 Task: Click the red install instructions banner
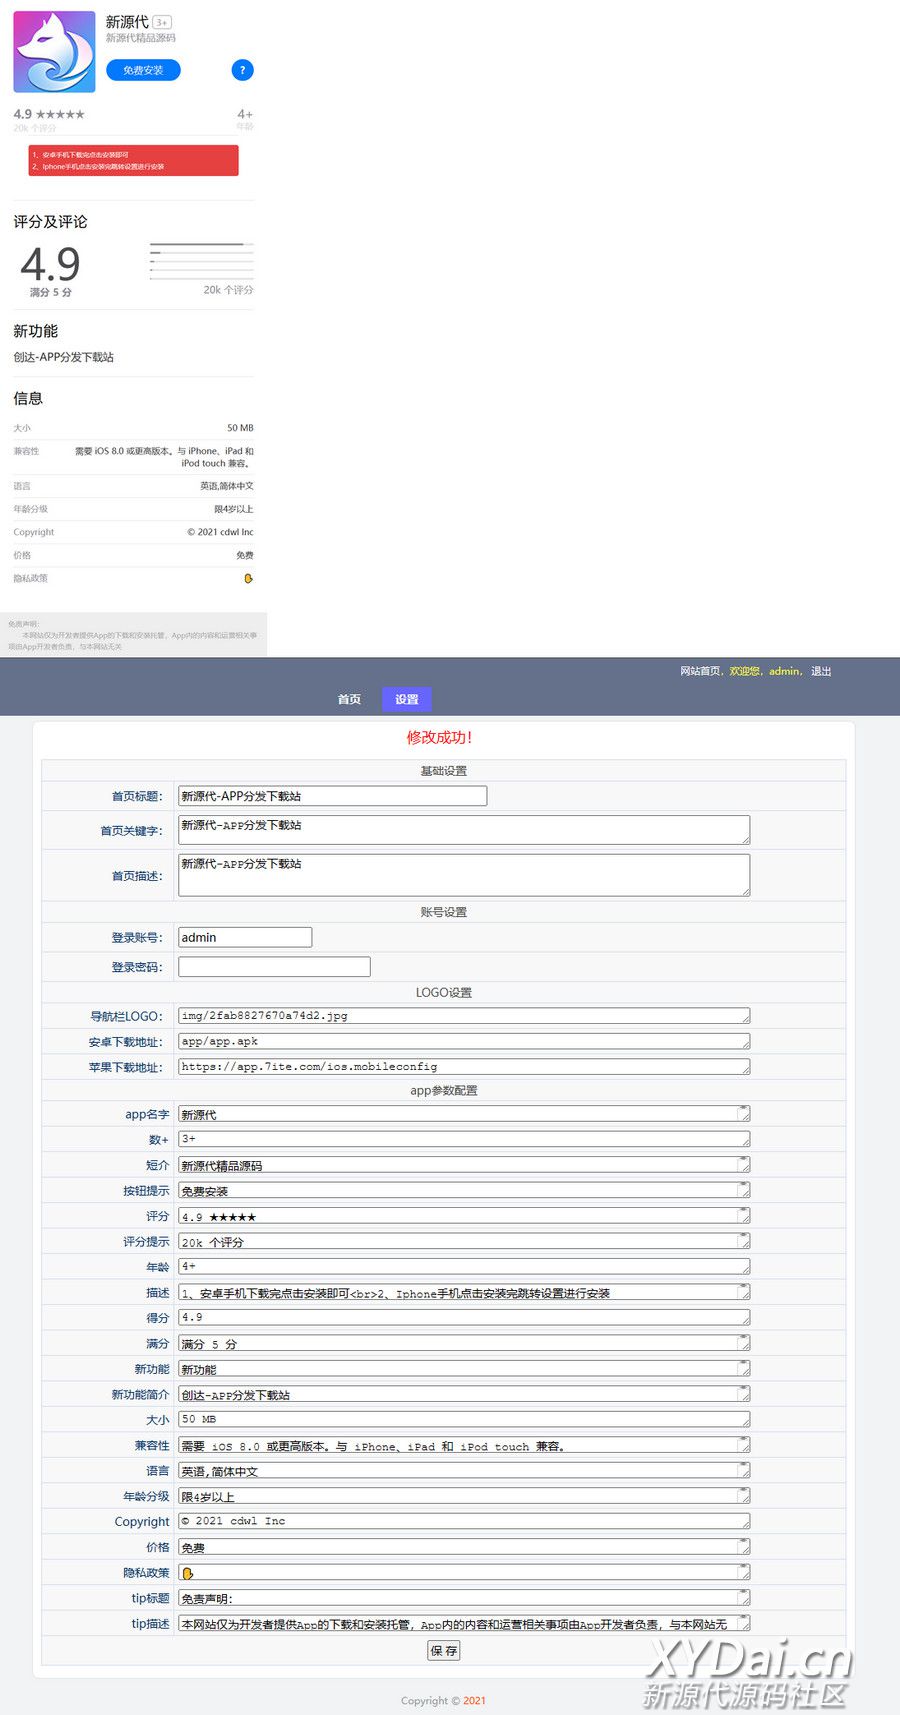point(133,161)
